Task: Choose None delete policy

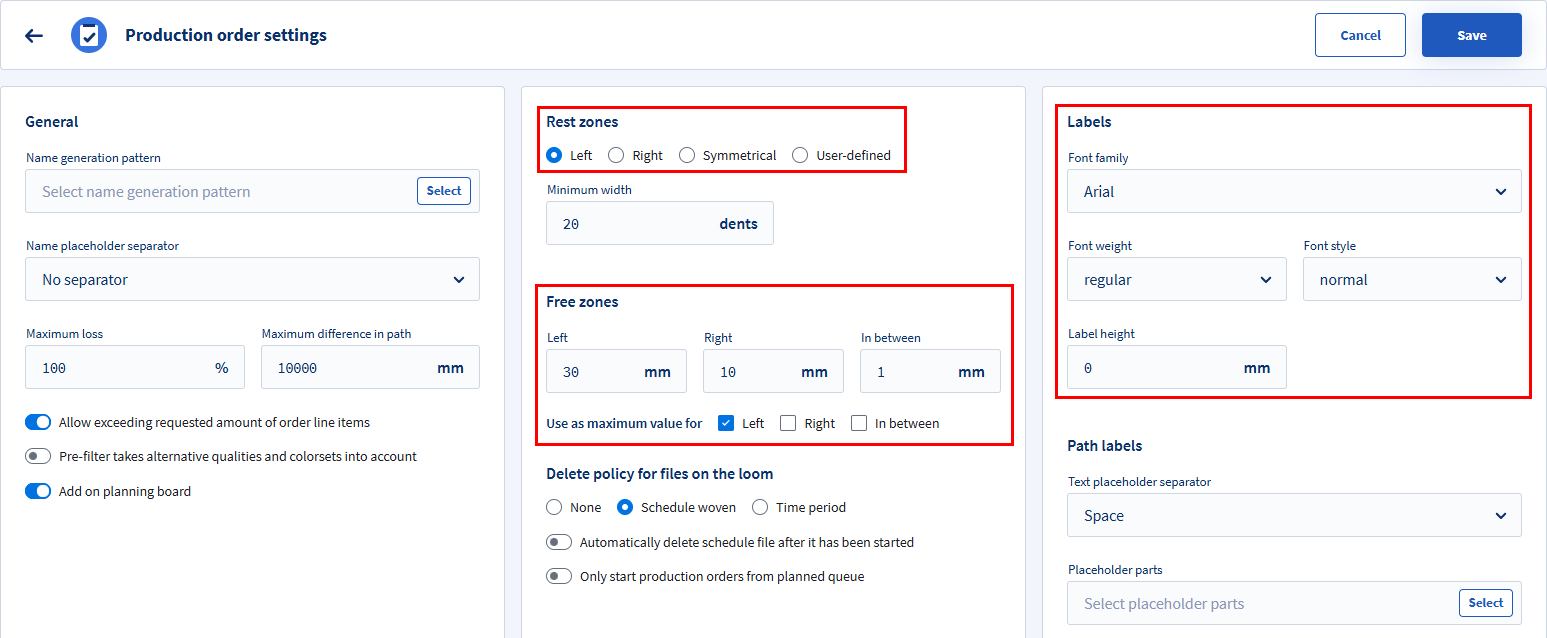Action: point(554,507)
